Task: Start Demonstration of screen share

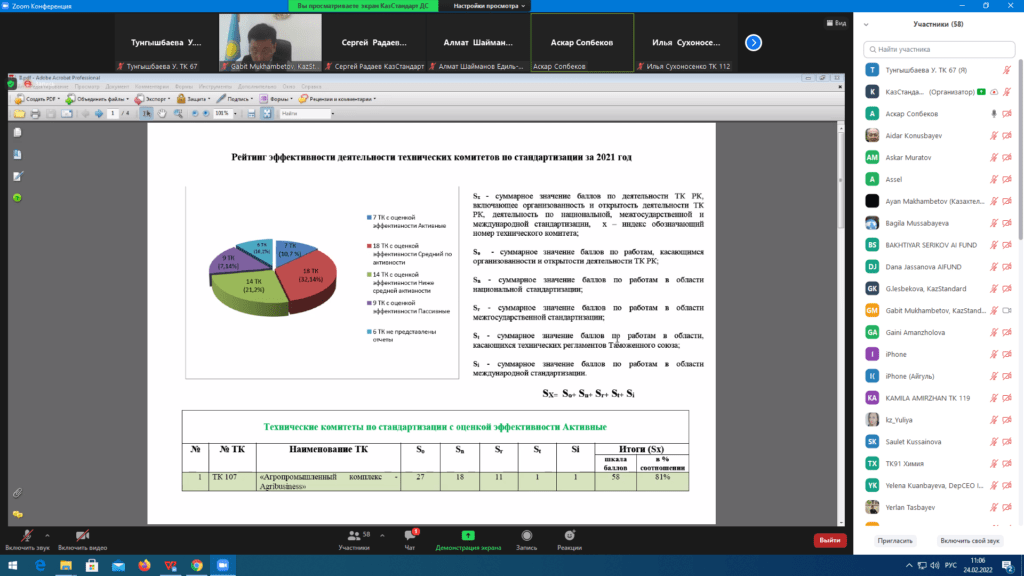Action: [468, 540]
